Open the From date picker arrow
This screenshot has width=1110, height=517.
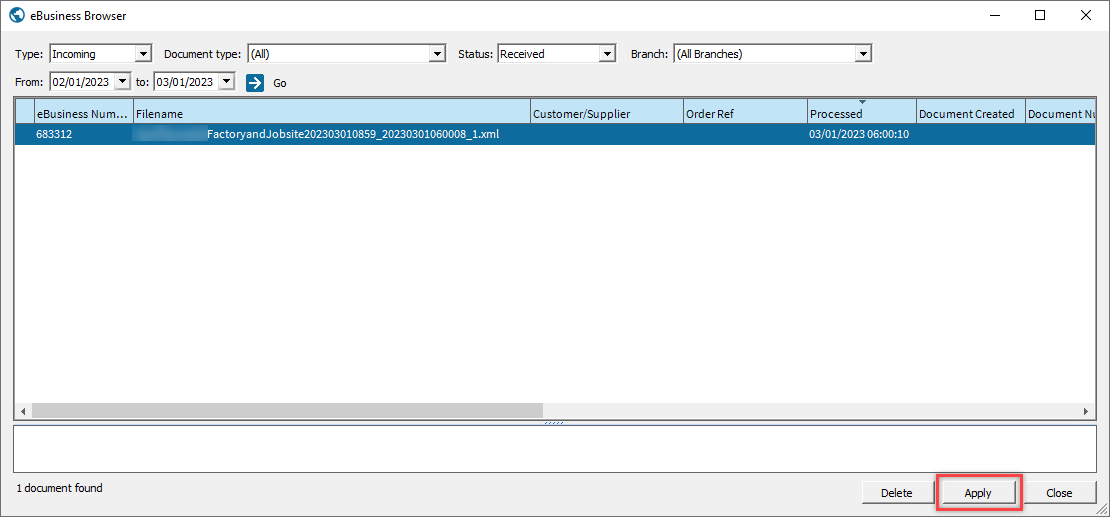[123, 82]
